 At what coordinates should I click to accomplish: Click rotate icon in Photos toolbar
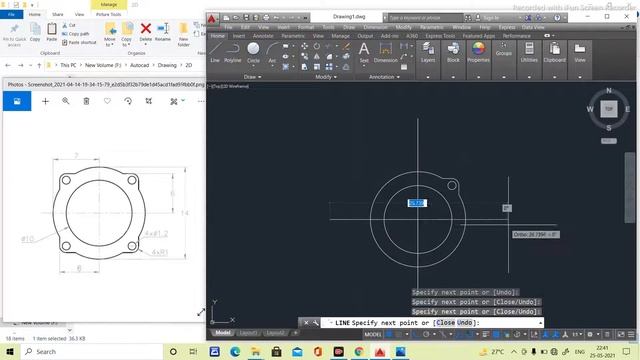(x=128, y=101)
